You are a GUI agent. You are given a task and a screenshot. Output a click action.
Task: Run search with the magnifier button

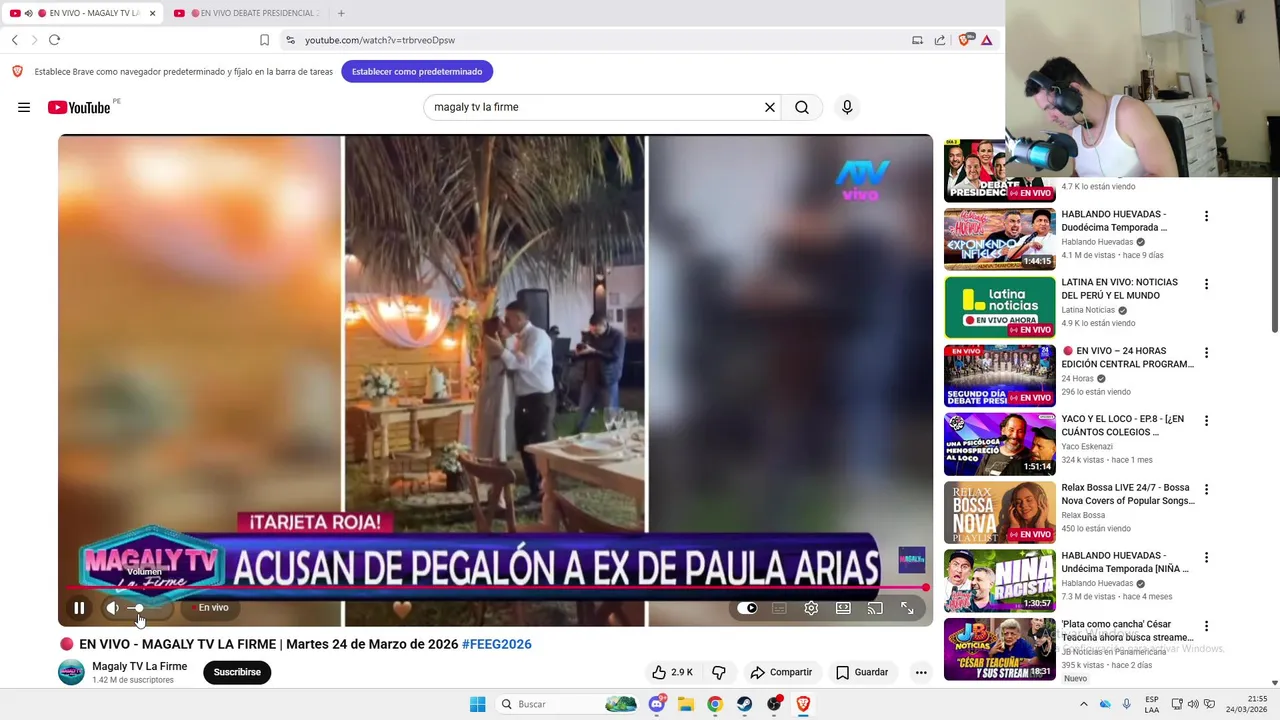point(802,107)
